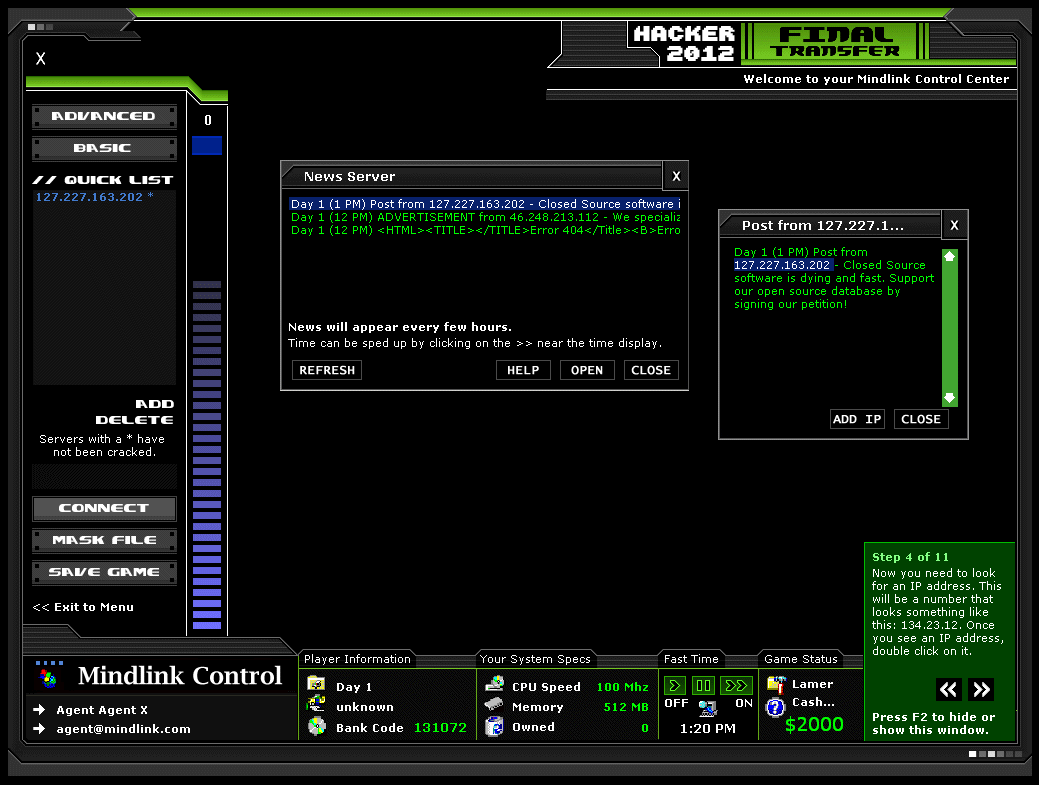Close the Post window with X
Image resolution: width=1039 pixels, height=785 pixels.
point(954,225)
